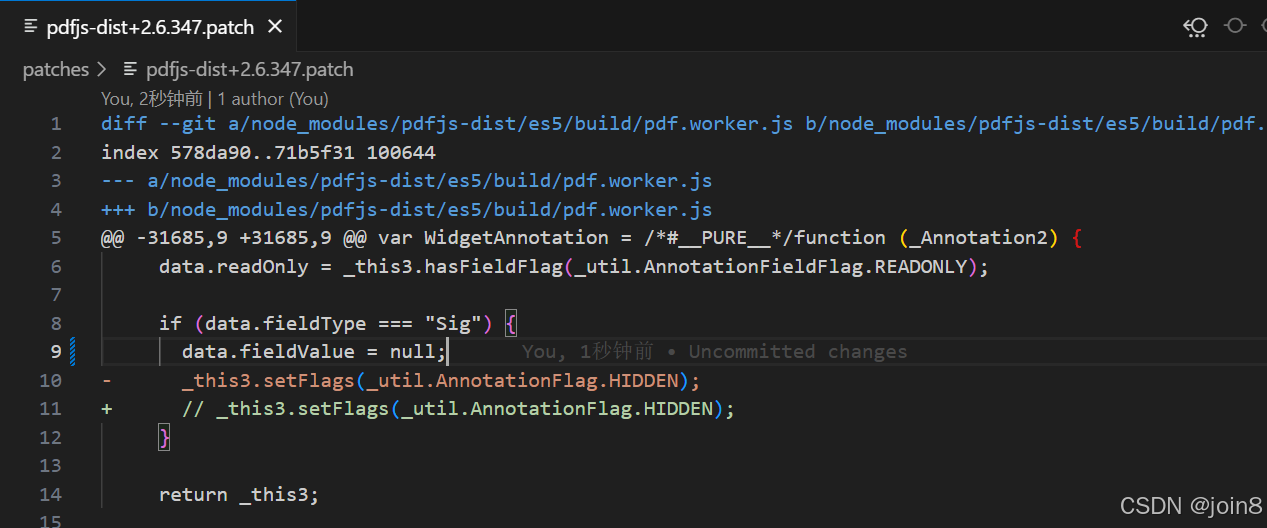The image size is (1267, 528).
Task: Close the pdfjs-dist+2.6.347.patch tab
Action: [275, 27]
